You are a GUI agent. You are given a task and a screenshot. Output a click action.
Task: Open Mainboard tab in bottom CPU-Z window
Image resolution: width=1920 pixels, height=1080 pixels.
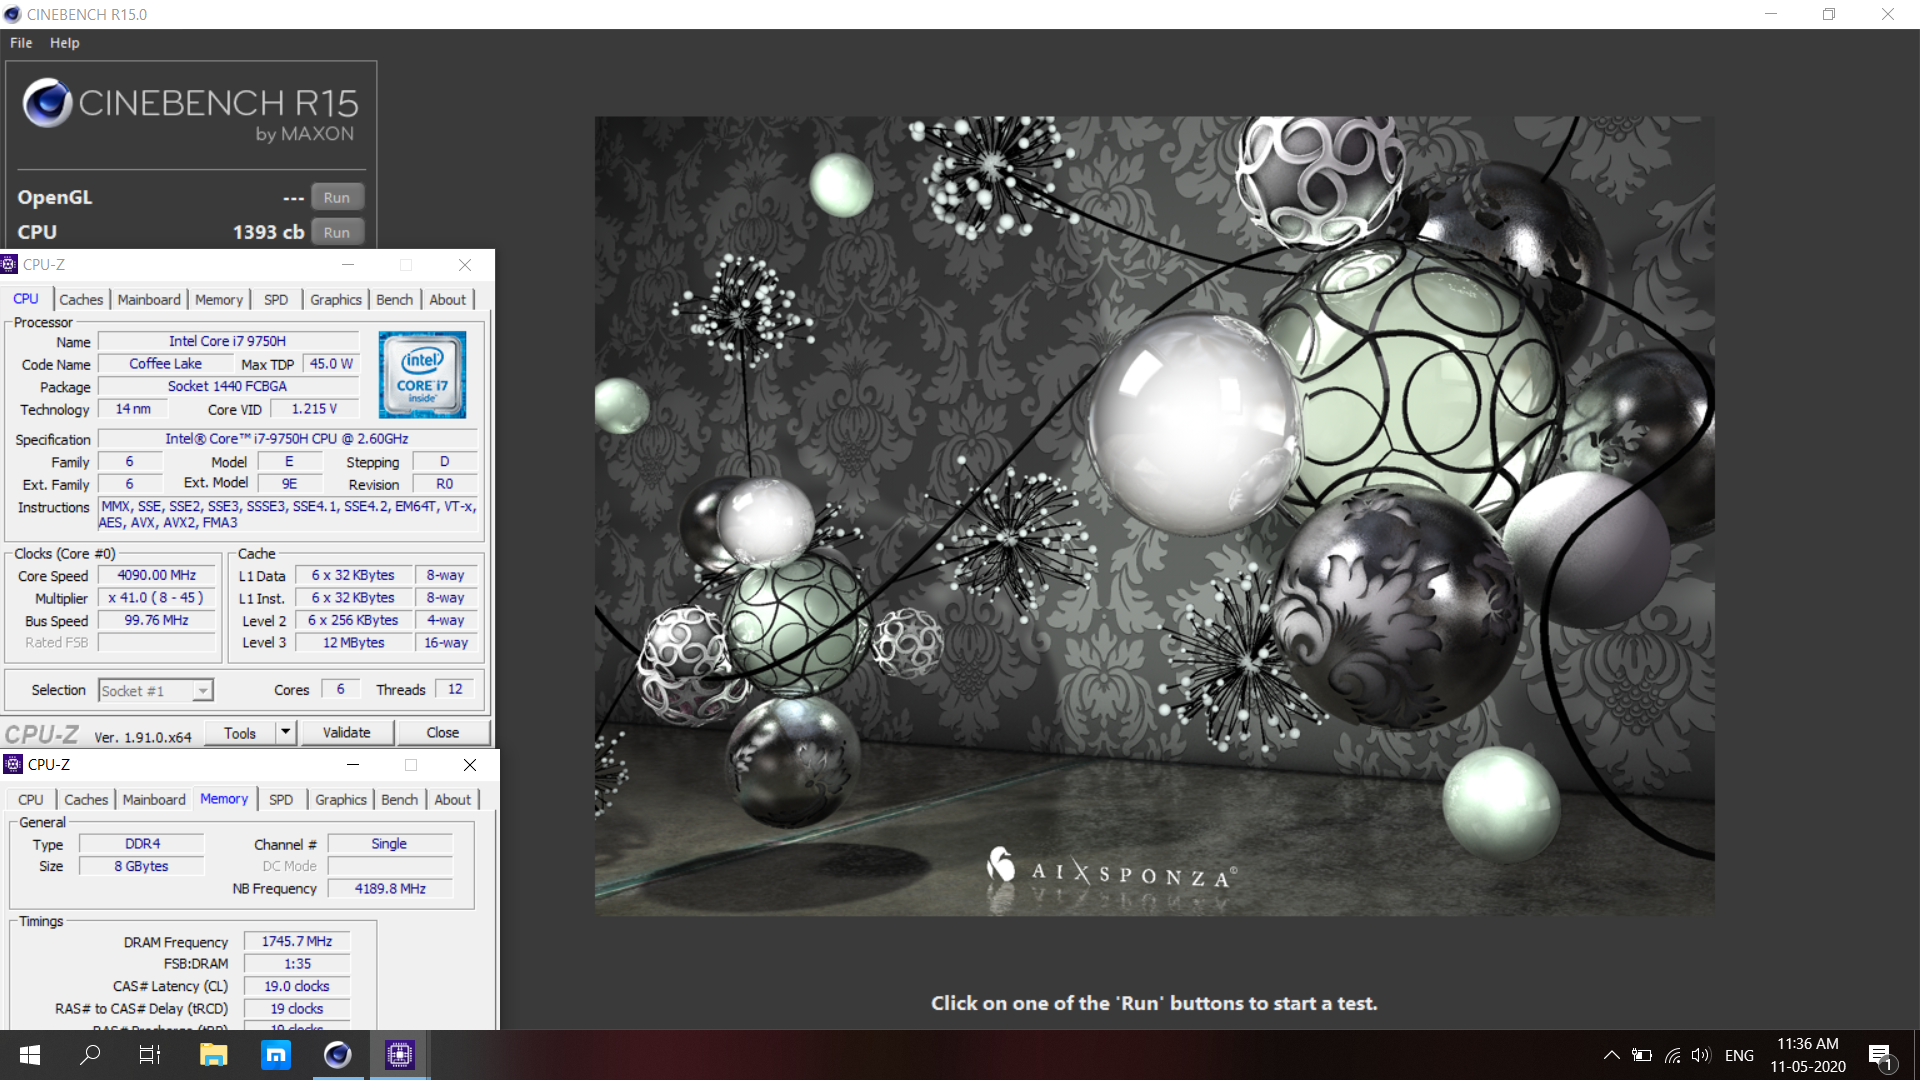pos(154,799)
